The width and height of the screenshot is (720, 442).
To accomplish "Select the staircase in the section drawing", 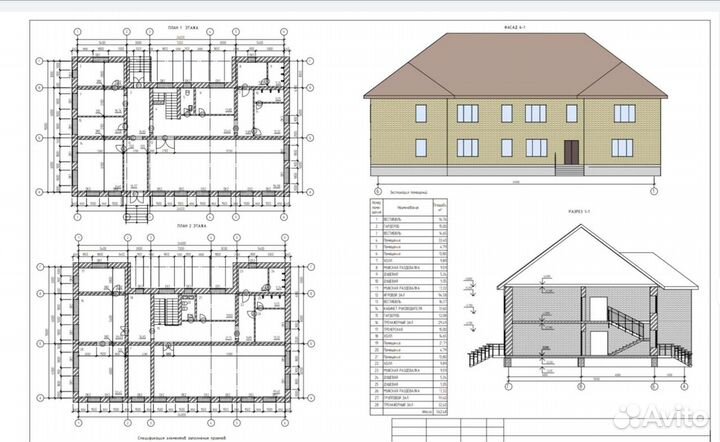I will (x=629, y=330).
